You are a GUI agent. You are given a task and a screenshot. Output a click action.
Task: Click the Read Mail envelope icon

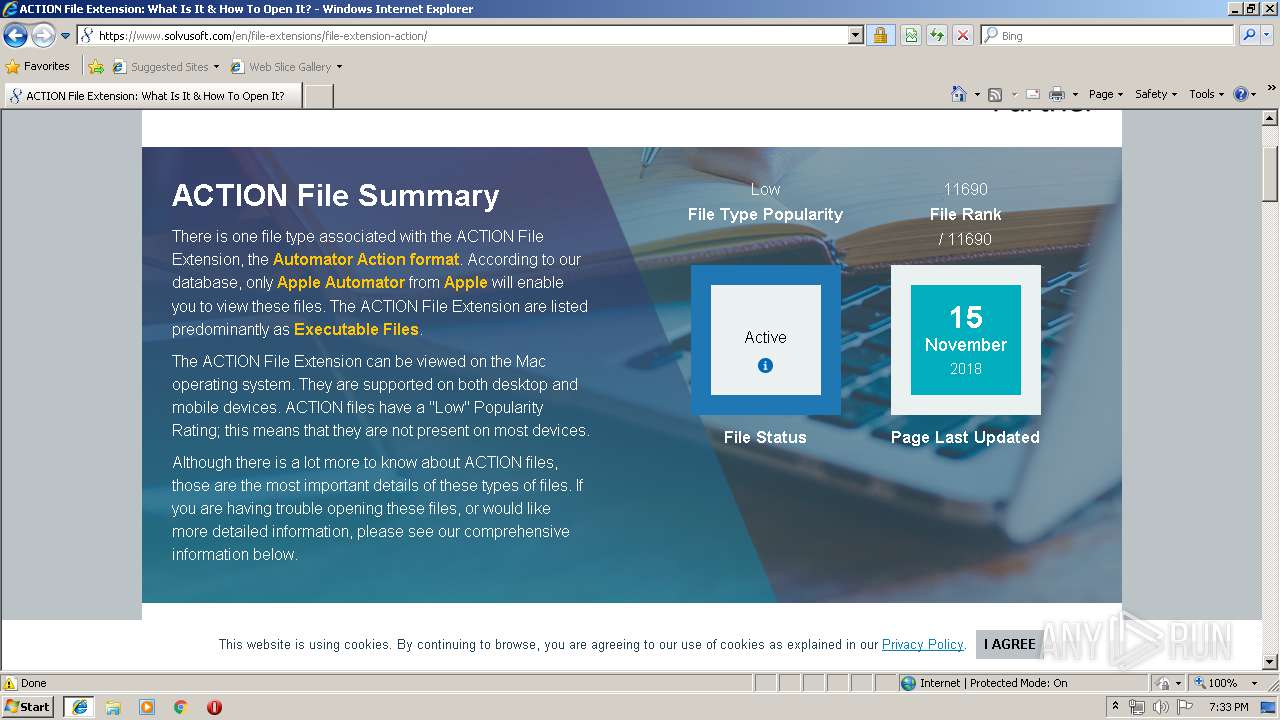click(x=1033, y=94)
